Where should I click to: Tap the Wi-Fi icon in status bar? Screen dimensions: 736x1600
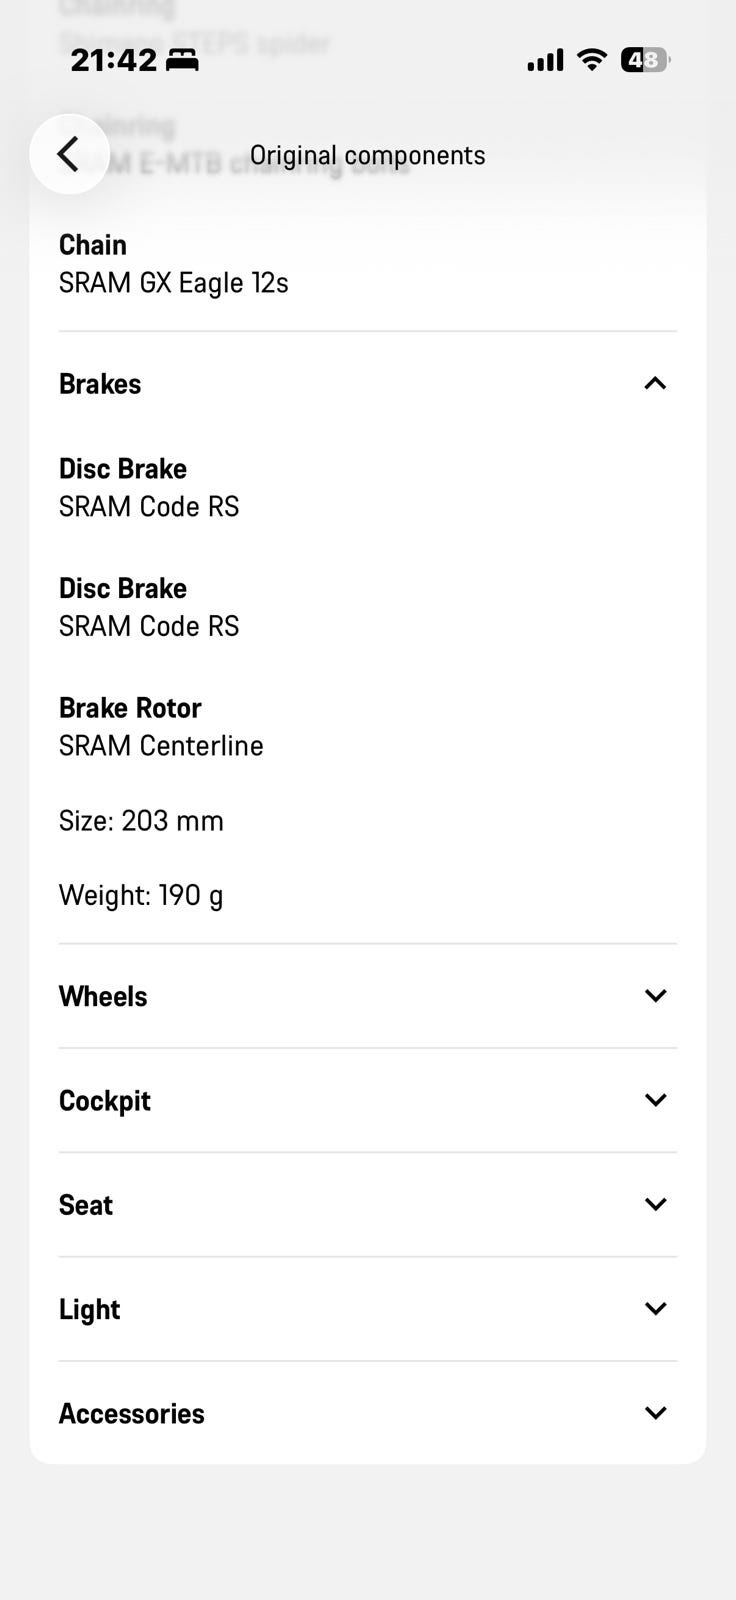coord(592,60)
